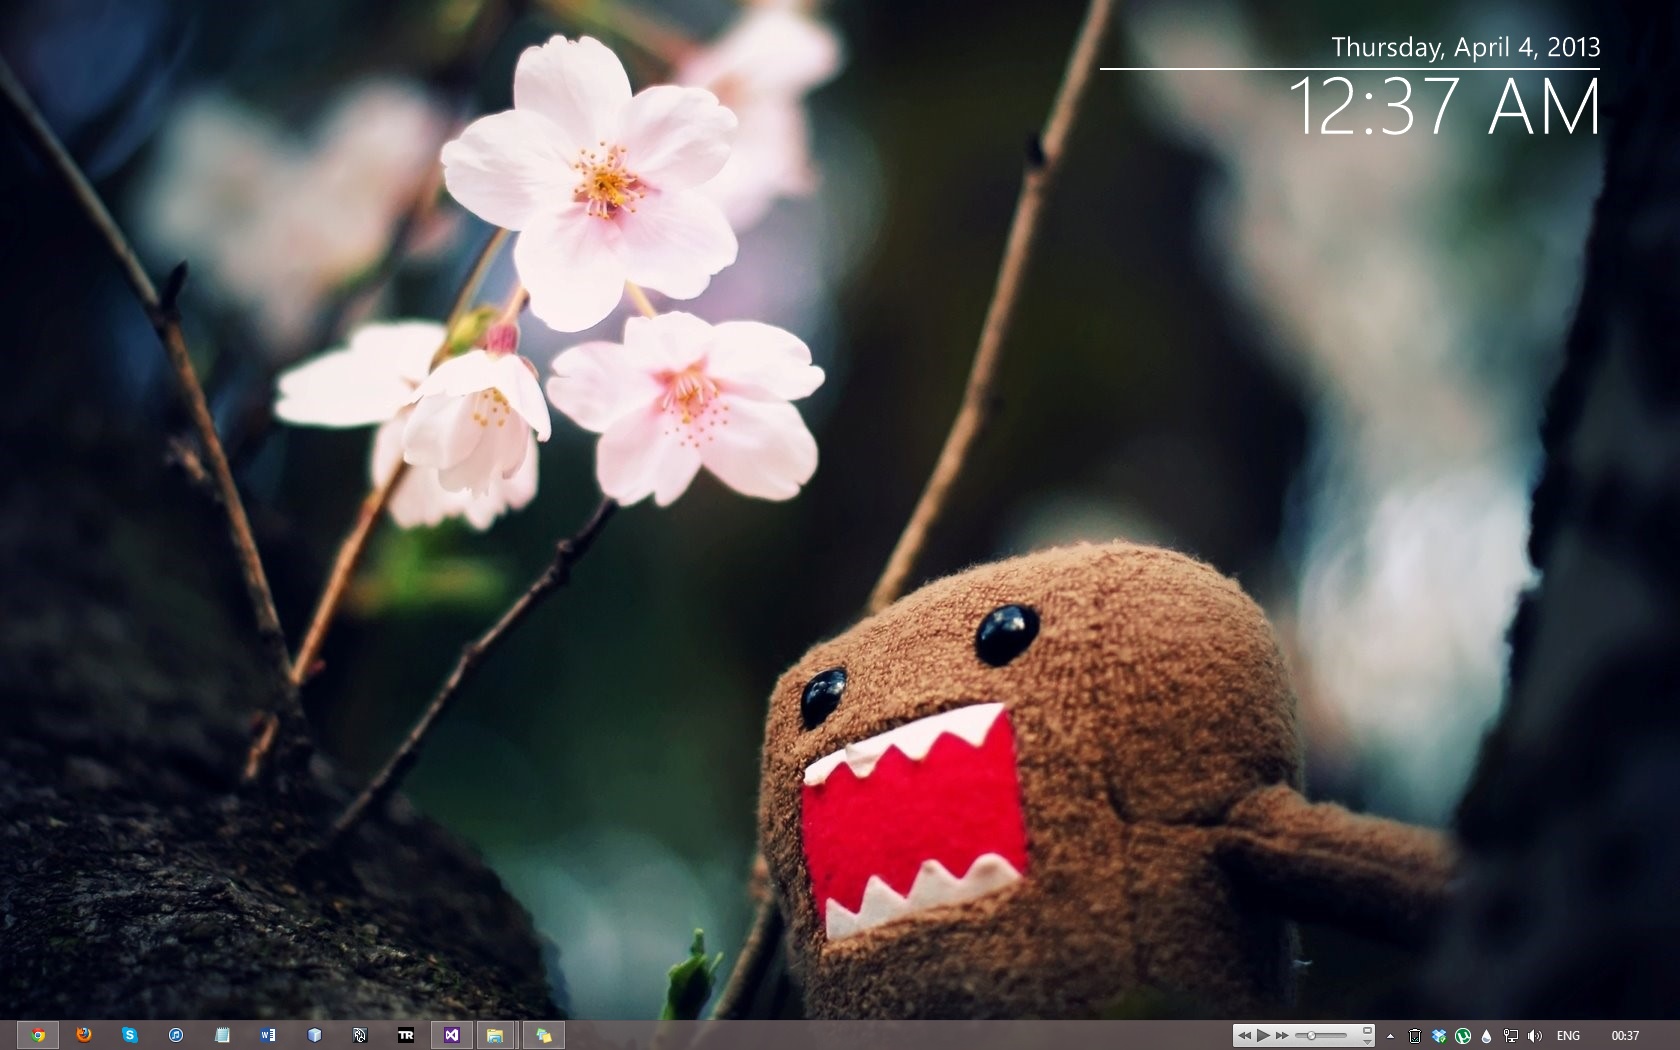
Task: Click the ENG input language indicator
Action: [x=1568, y=1036]
